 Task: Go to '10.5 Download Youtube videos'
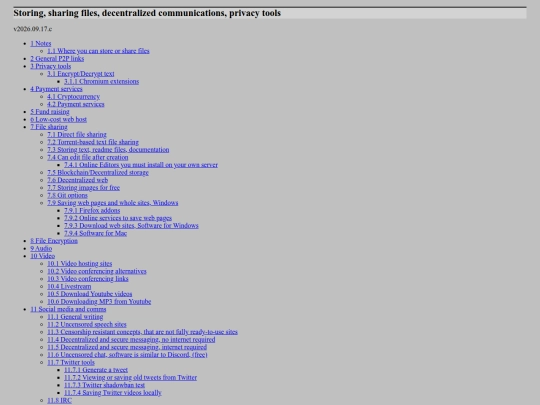click(x=90, y=294)
